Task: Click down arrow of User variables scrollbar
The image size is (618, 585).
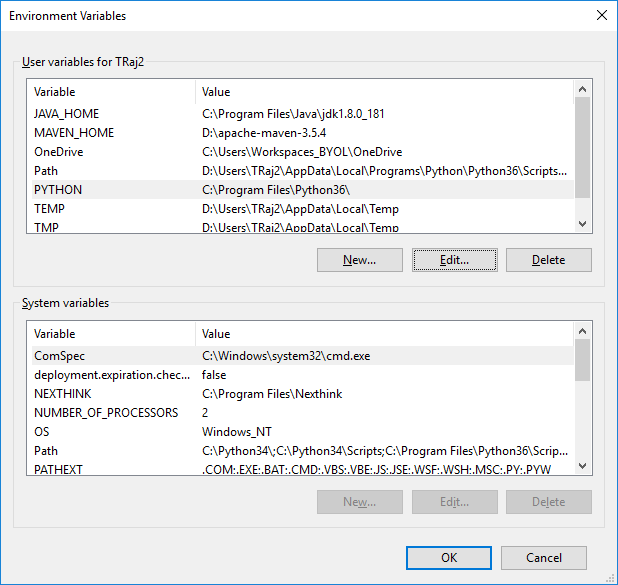Action: 582,224
